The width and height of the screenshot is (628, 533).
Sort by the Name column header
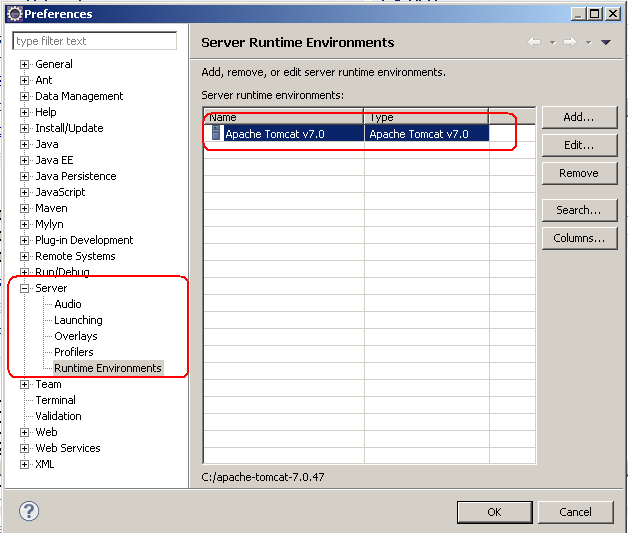coord(284,117)
